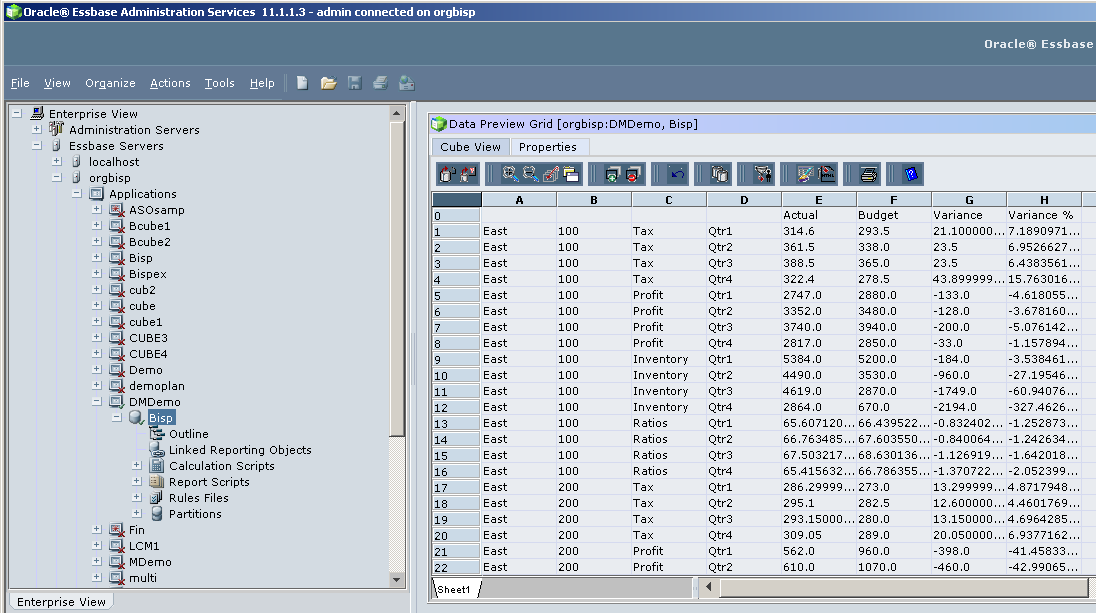Expand the Partitions node
The image size is (1096, 613).
[x=137, y=514]
